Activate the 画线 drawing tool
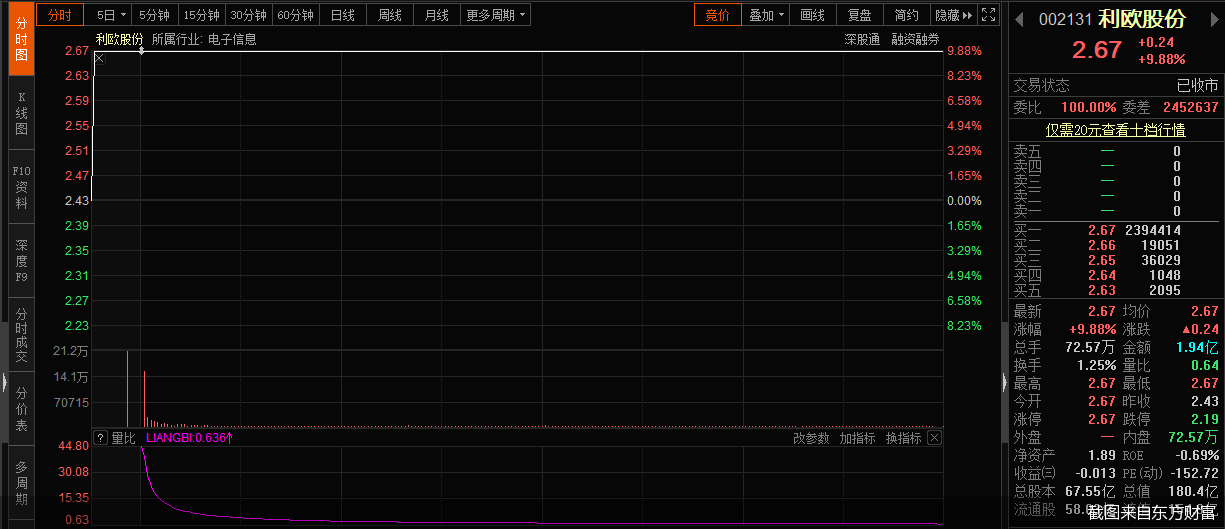The image size is (1225, 529). point(813,15)
